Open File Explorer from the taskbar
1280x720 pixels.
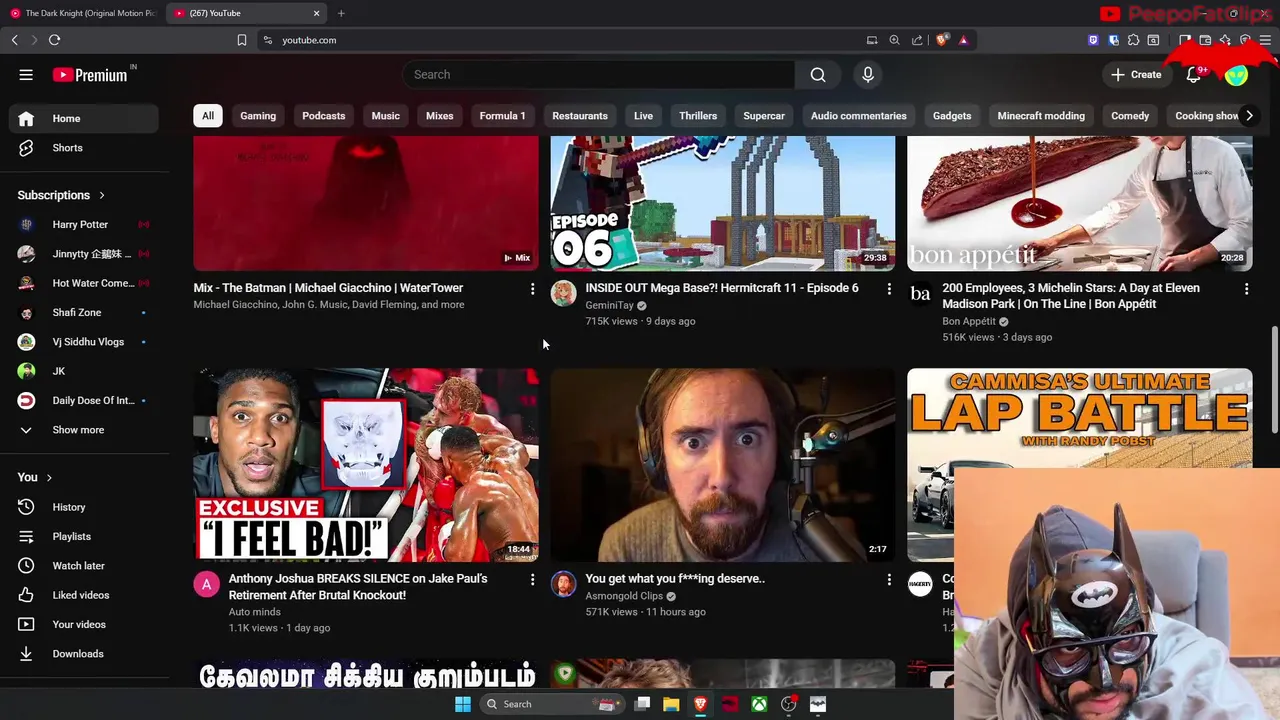coord(671,704)
